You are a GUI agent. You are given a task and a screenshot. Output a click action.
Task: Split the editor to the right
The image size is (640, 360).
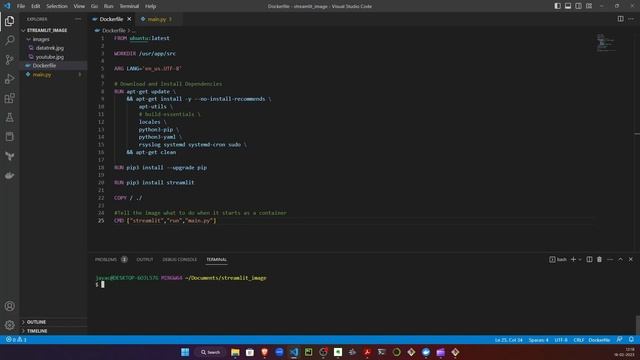tap(620, 19)
